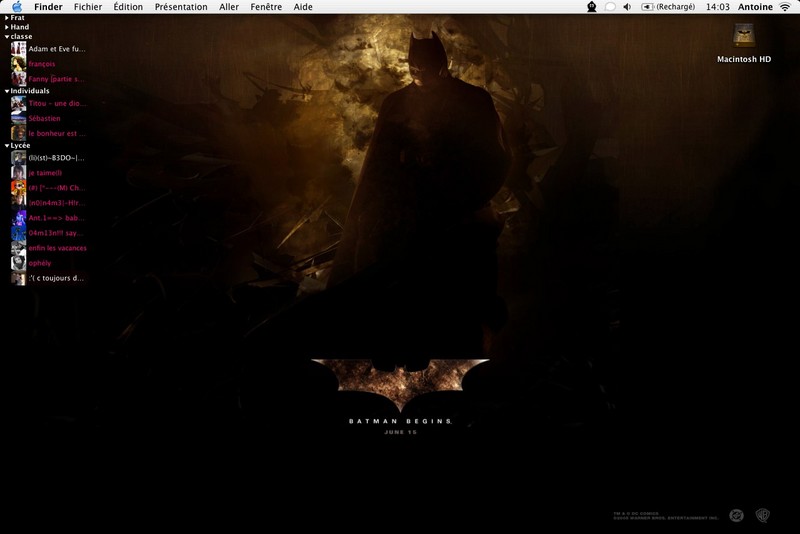Collapse the Individuals group
The height and width of the screenshot is (534, 800).
click(7, 91)
